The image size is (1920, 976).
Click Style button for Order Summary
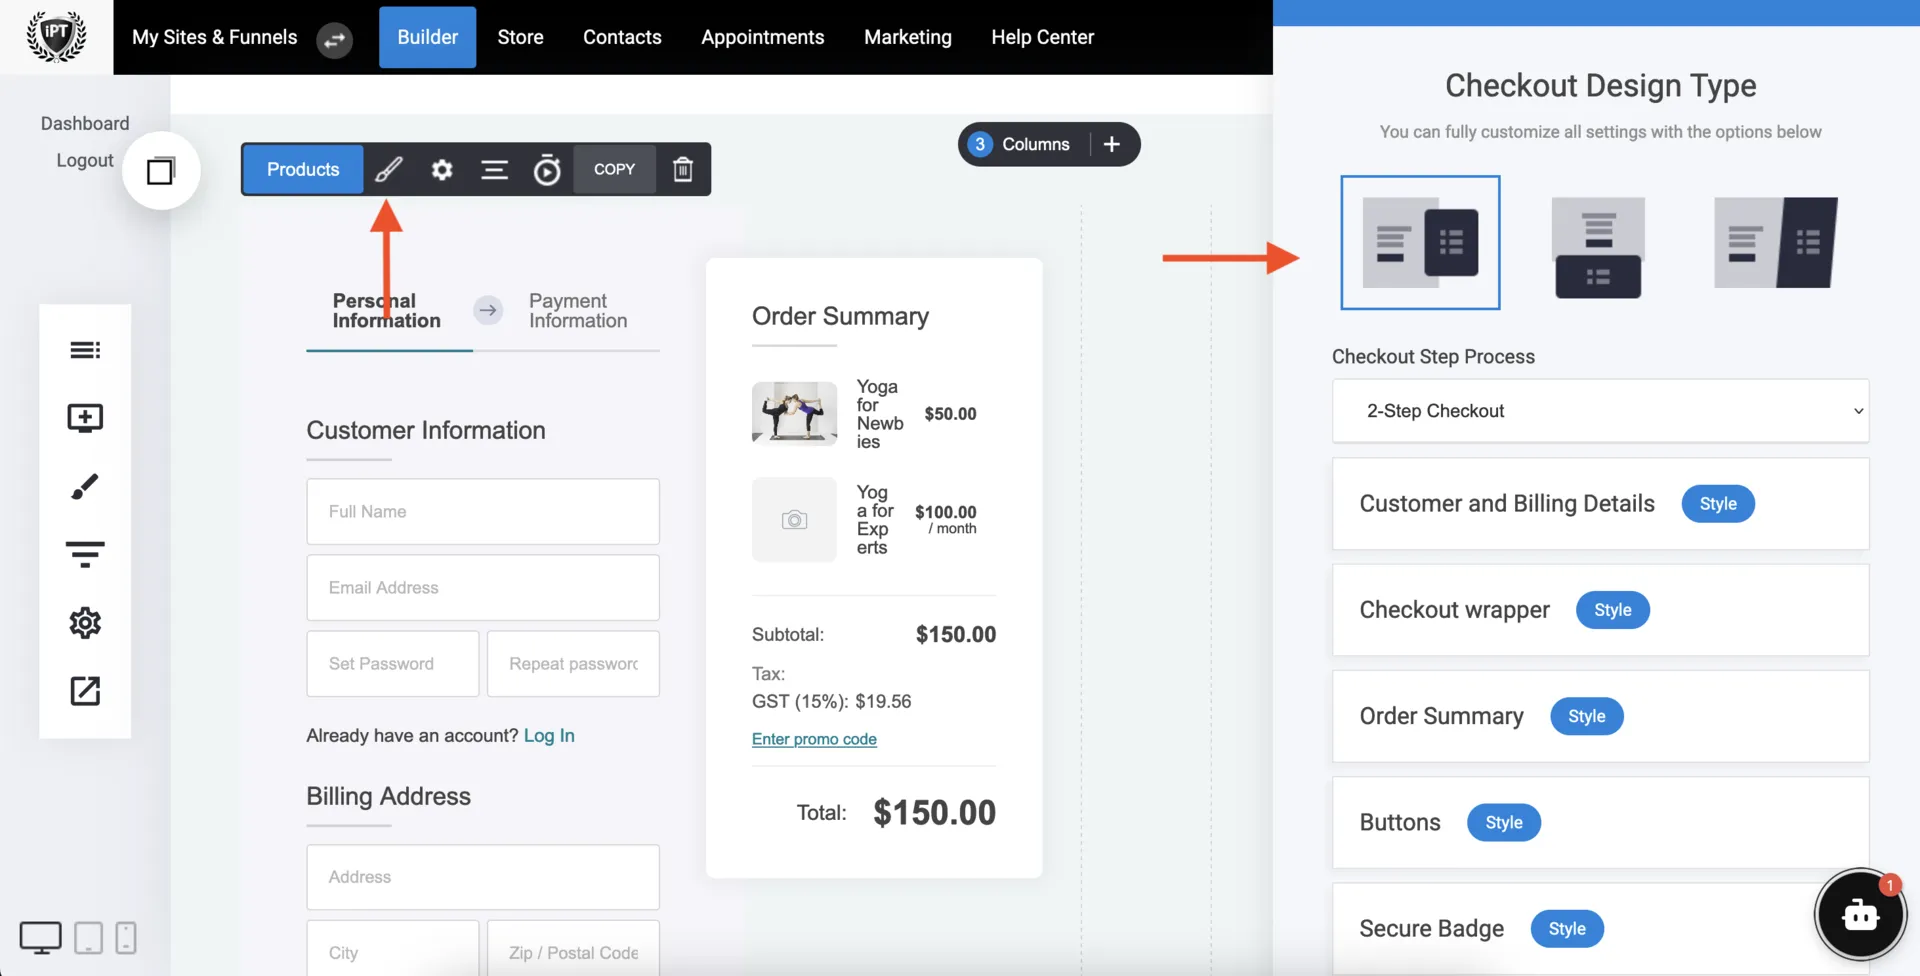1587,716
